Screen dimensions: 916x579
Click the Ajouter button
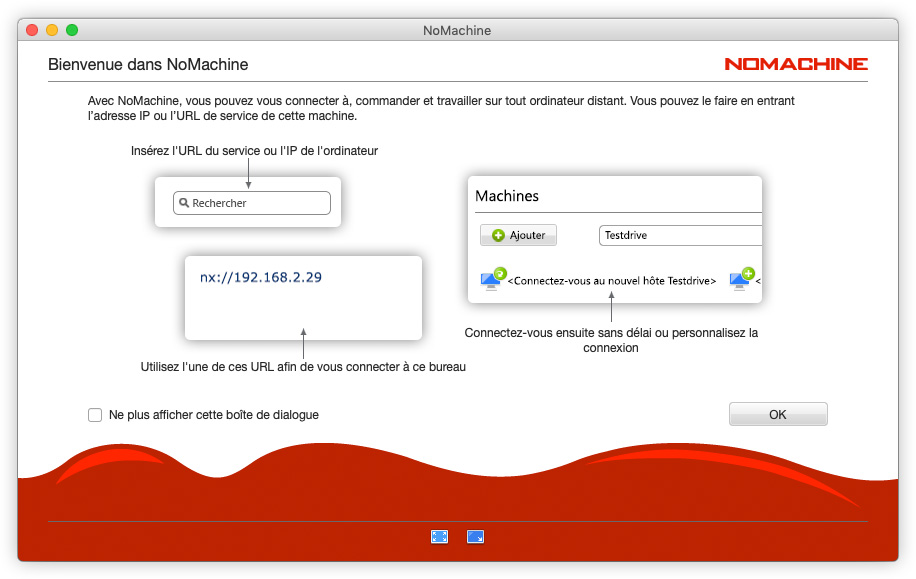pyautogui.click(x=518, y=235)
